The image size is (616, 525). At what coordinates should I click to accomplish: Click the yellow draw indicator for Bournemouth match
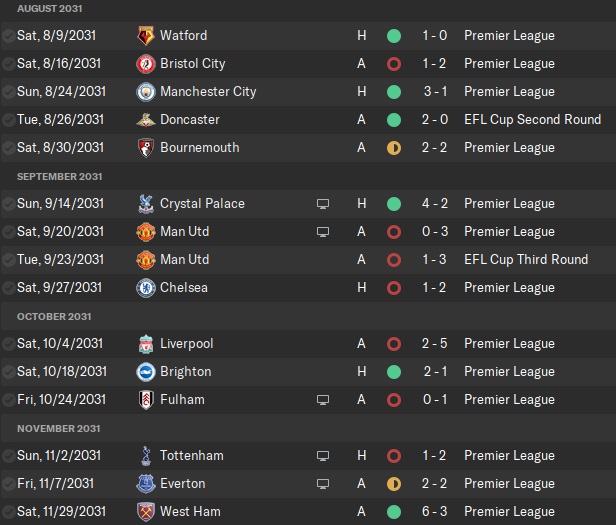[394, 148]
